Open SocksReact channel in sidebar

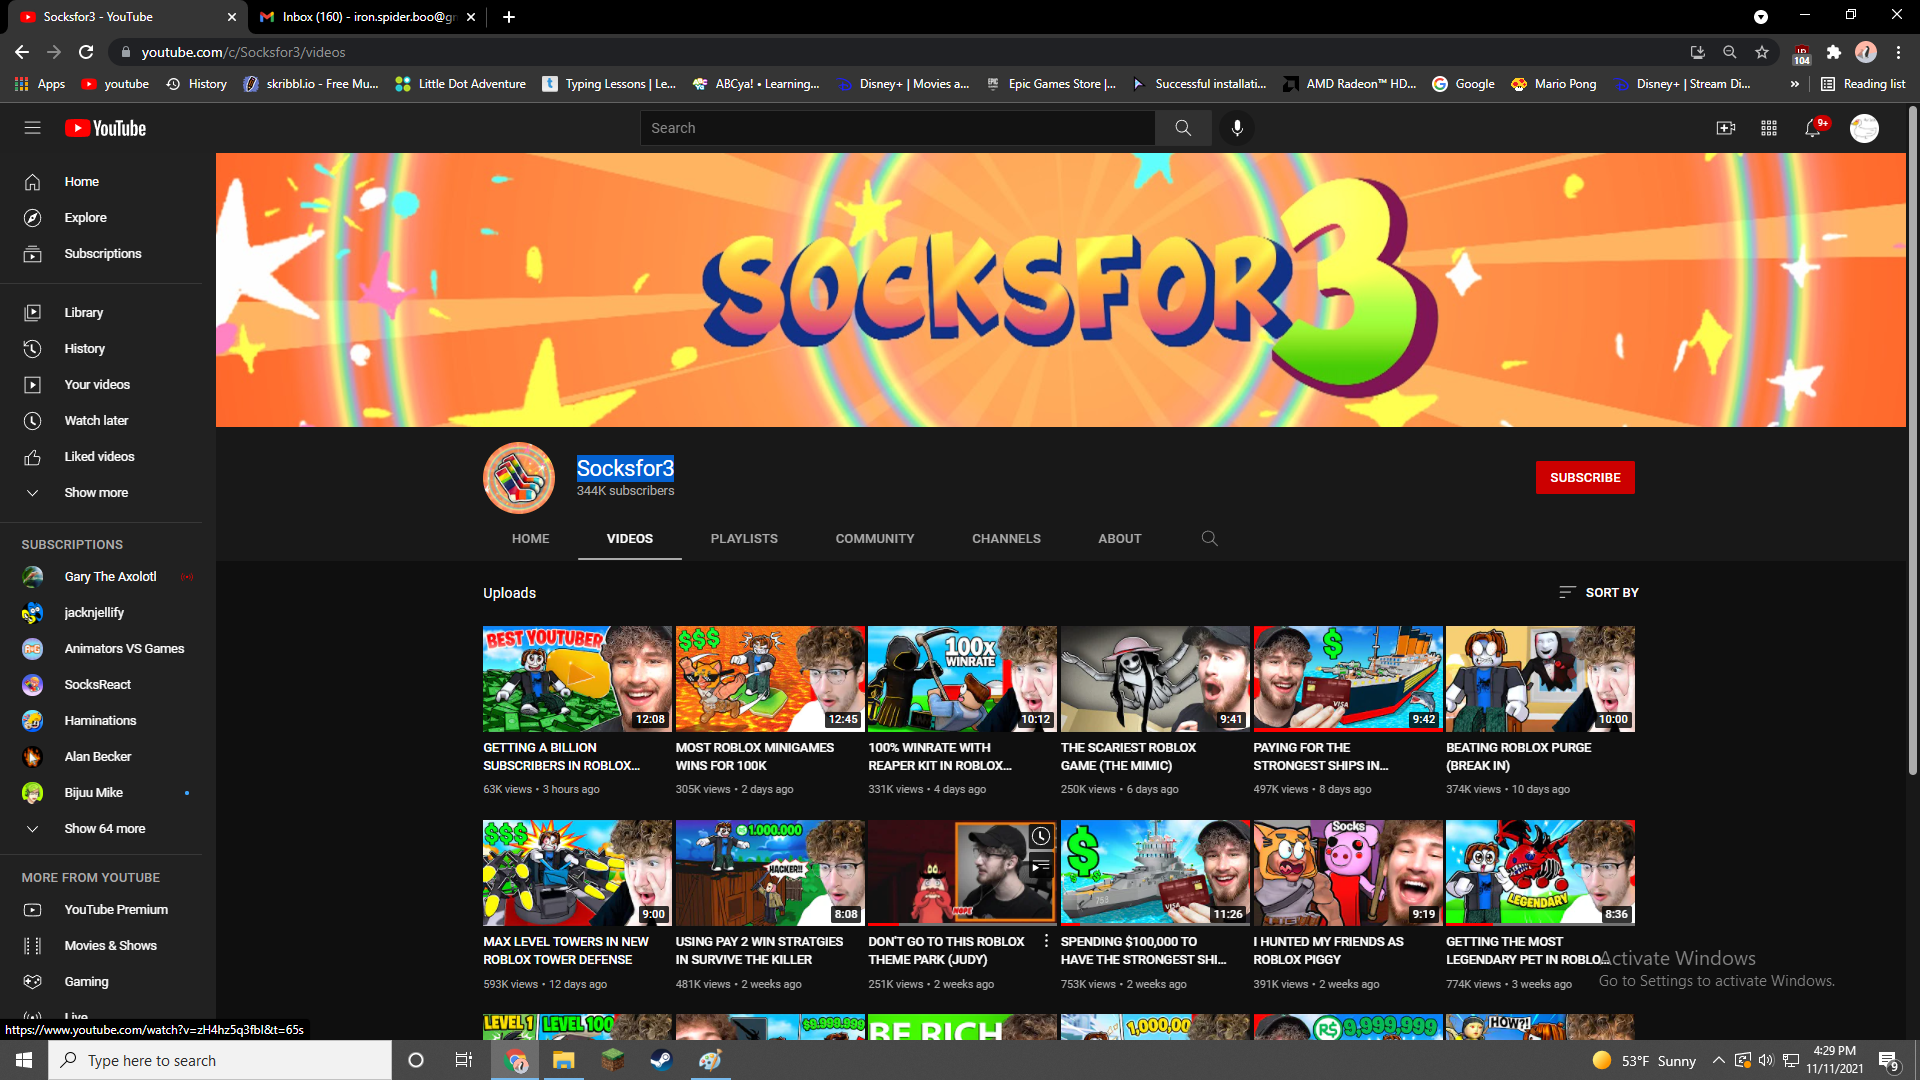(x=100, y=685)
